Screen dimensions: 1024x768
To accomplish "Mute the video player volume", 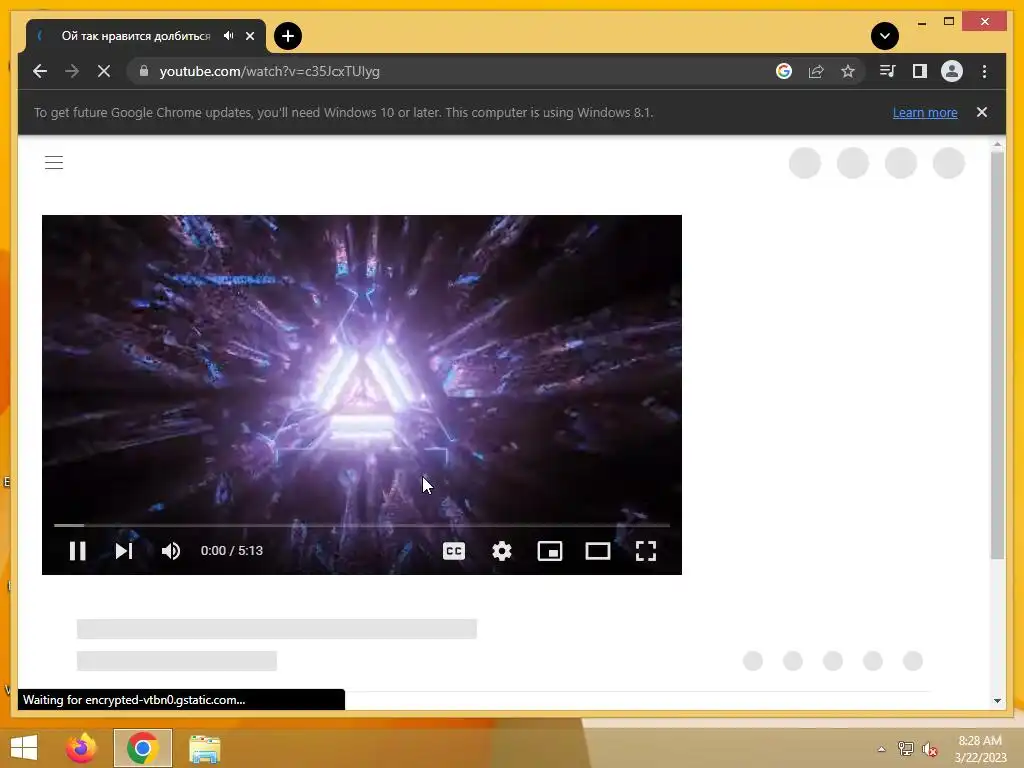I will click(171, 551).
